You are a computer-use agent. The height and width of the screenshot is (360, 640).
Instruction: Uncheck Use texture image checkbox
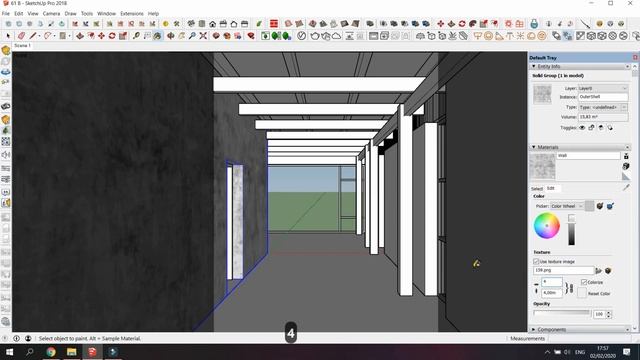point(536,261)
